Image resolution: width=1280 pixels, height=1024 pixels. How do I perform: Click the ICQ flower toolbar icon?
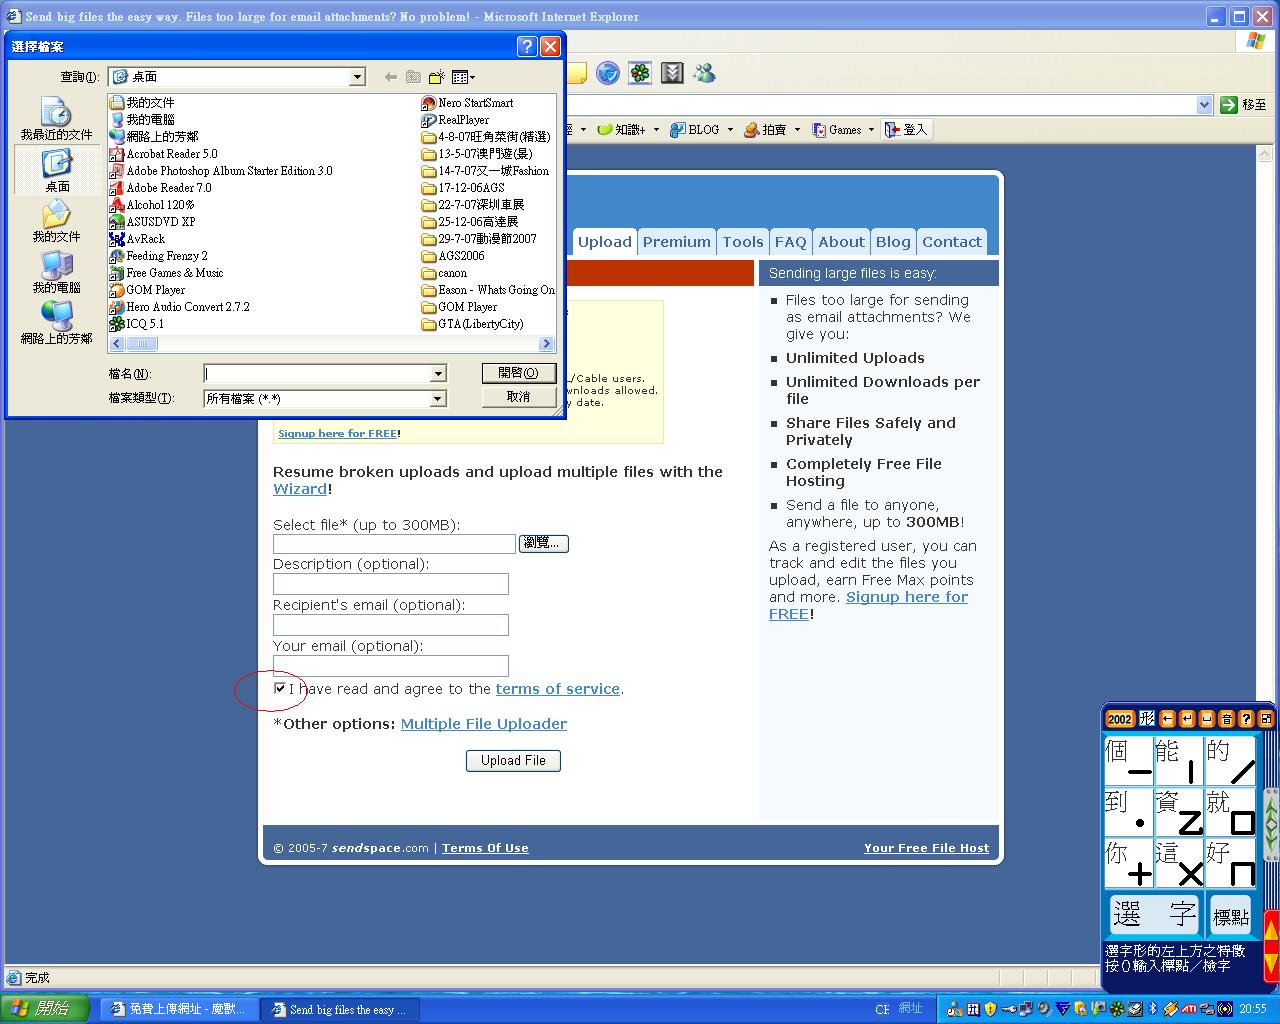[640, 73]
